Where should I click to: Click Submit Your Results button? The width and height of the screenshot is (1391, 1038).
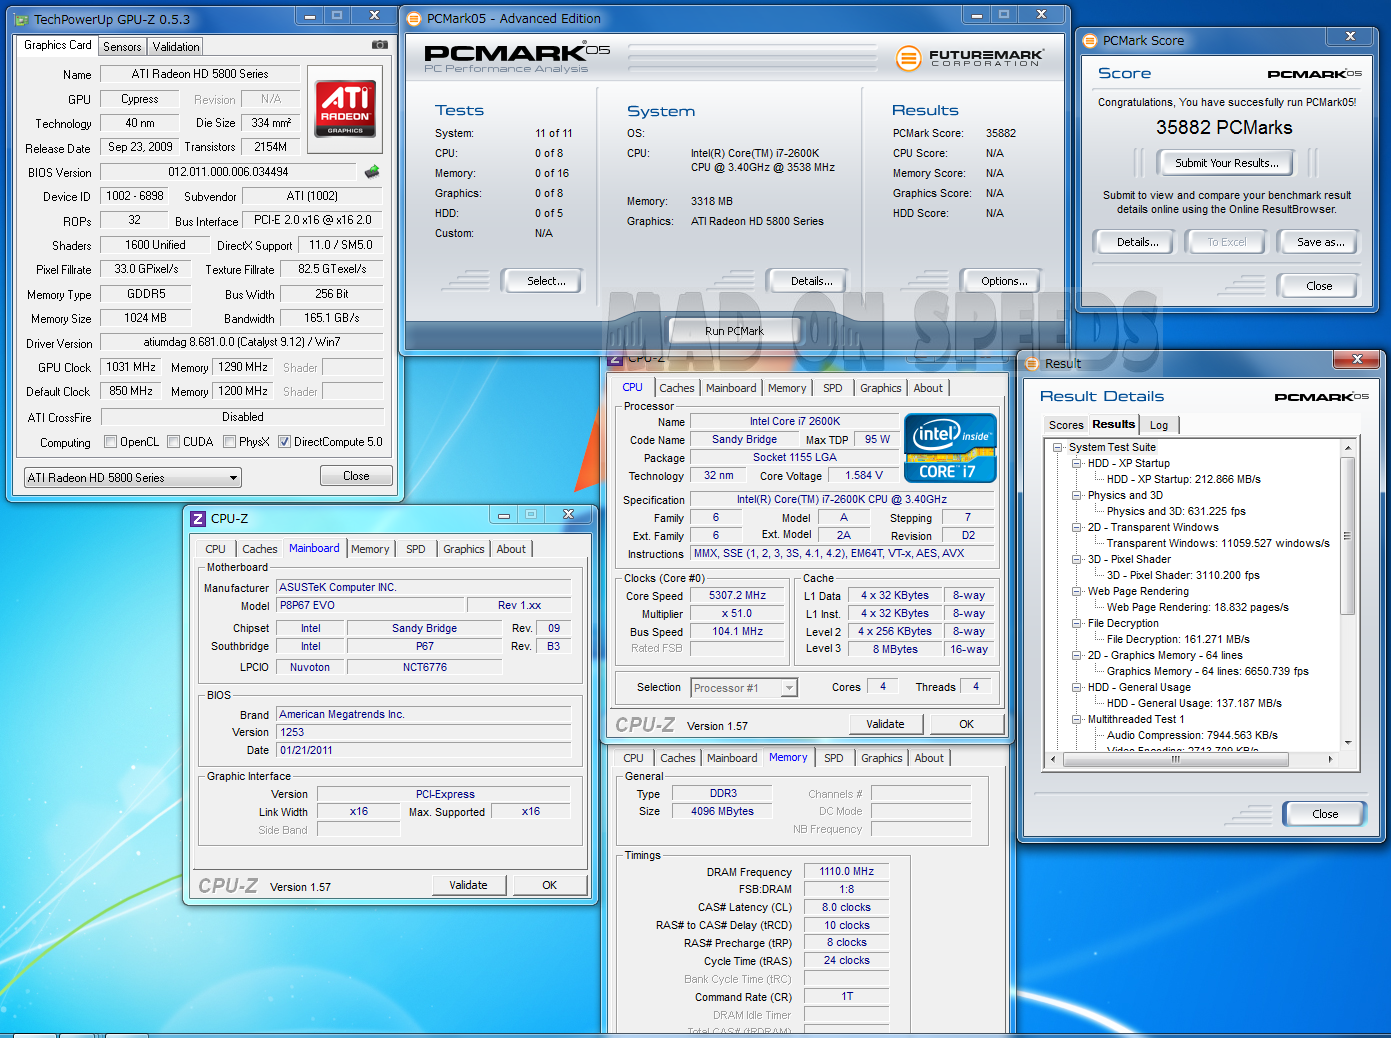[x=1226, y=163]
